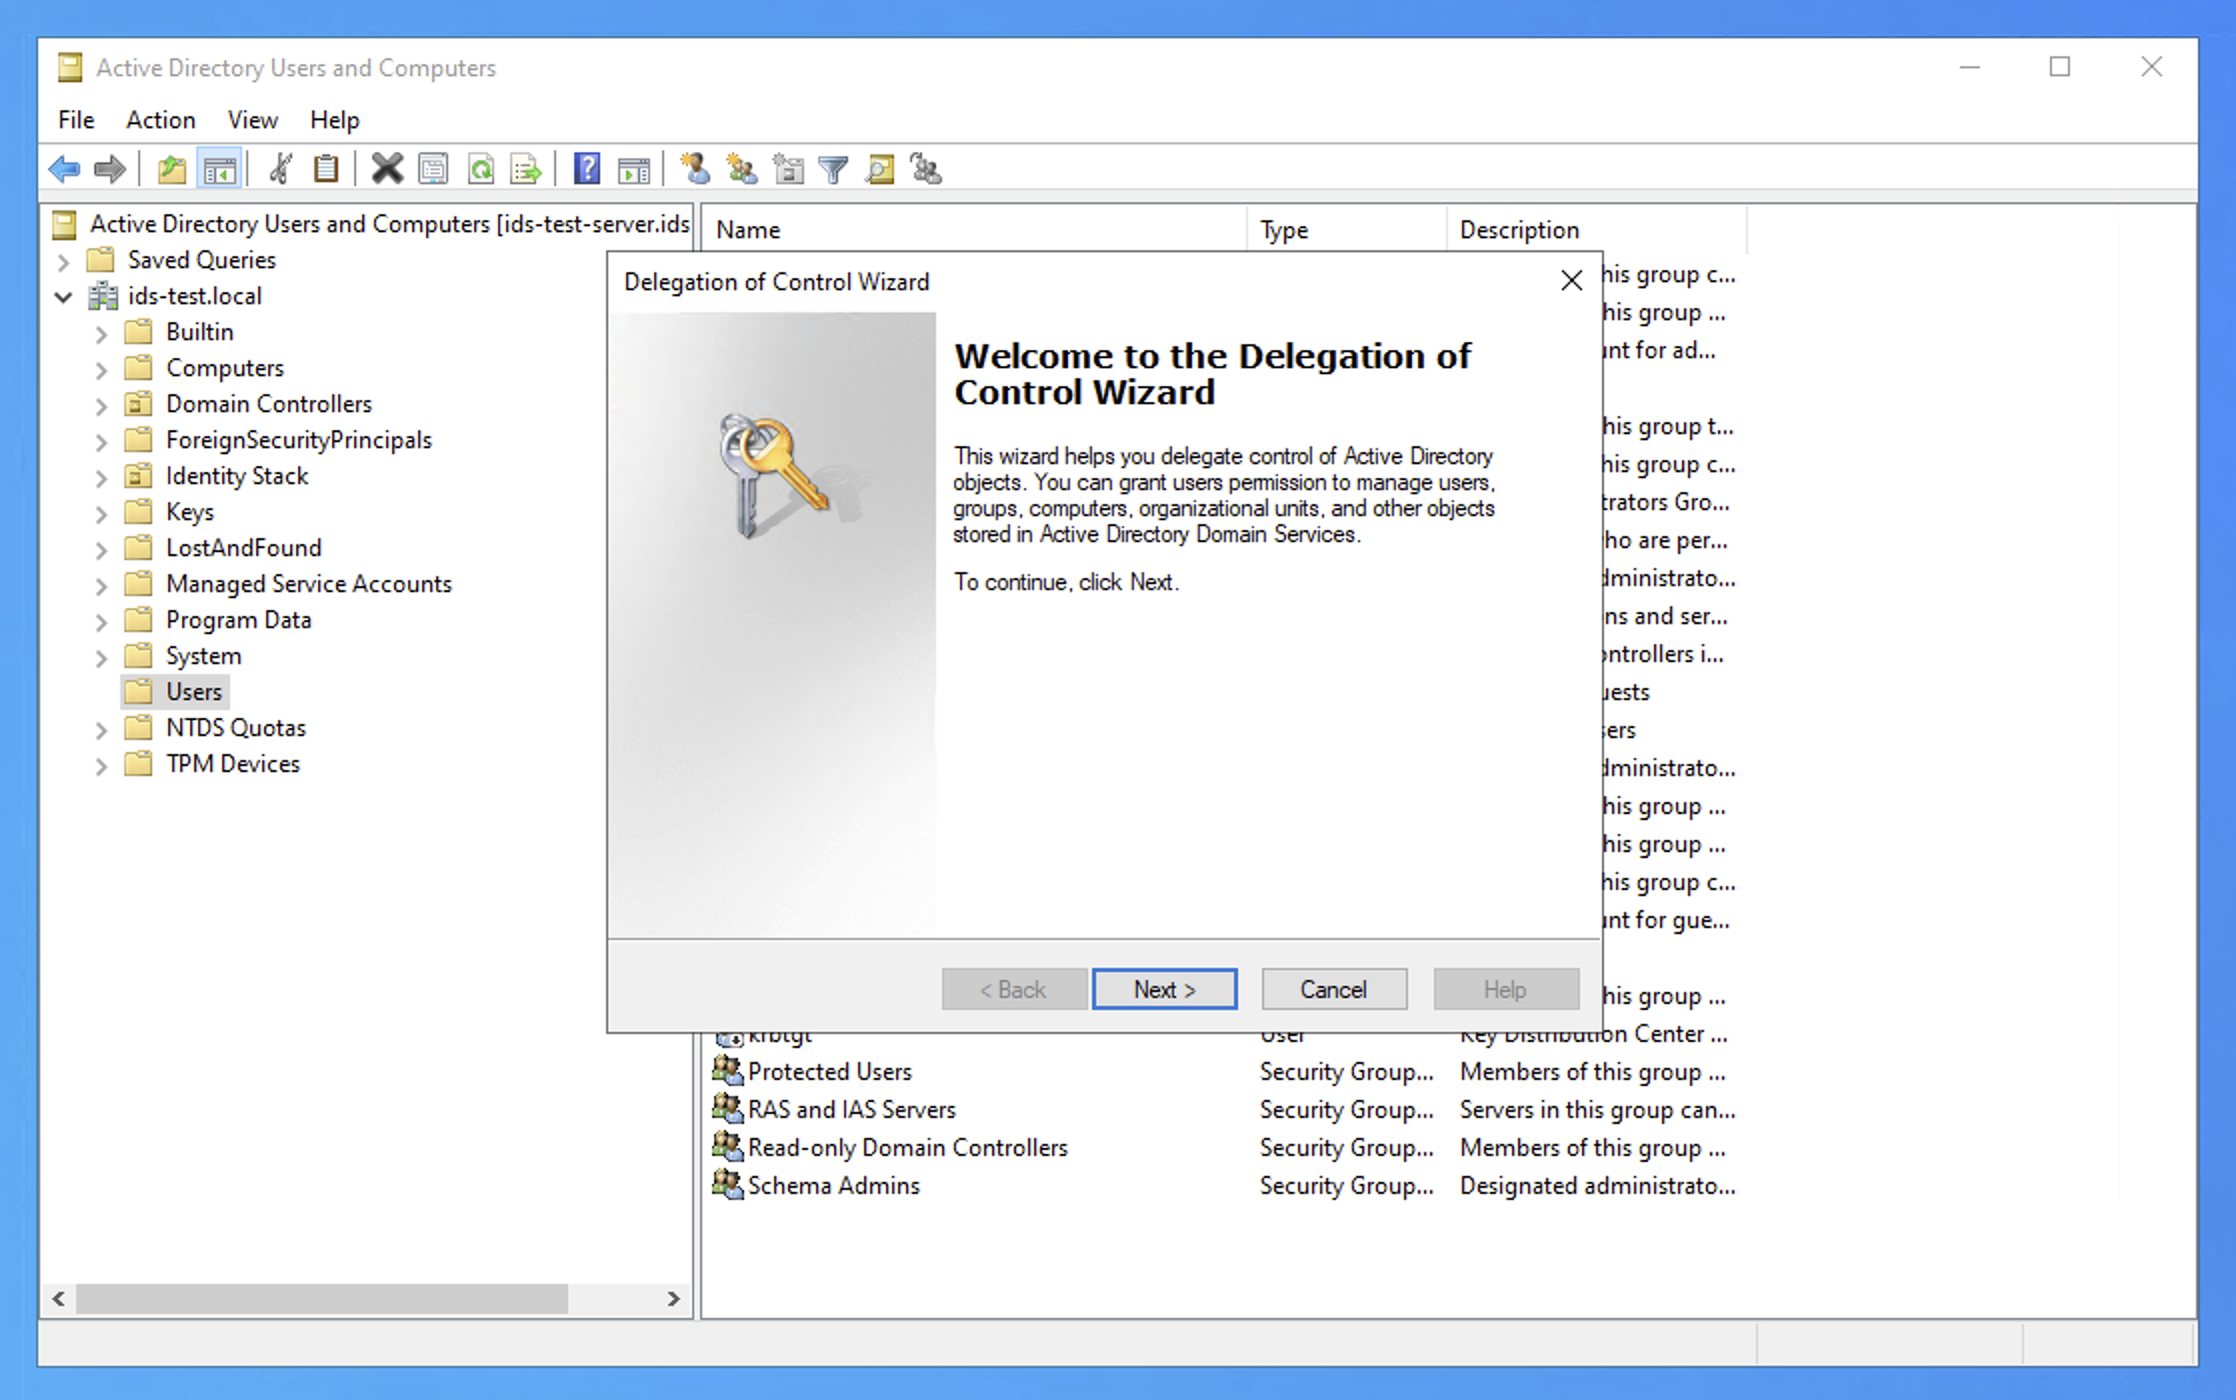Click the Find objects magnifier icon
Image resolution: width=2236 pixels, height=1400 pixels.
pyautogui.click(x=880, y=169)
